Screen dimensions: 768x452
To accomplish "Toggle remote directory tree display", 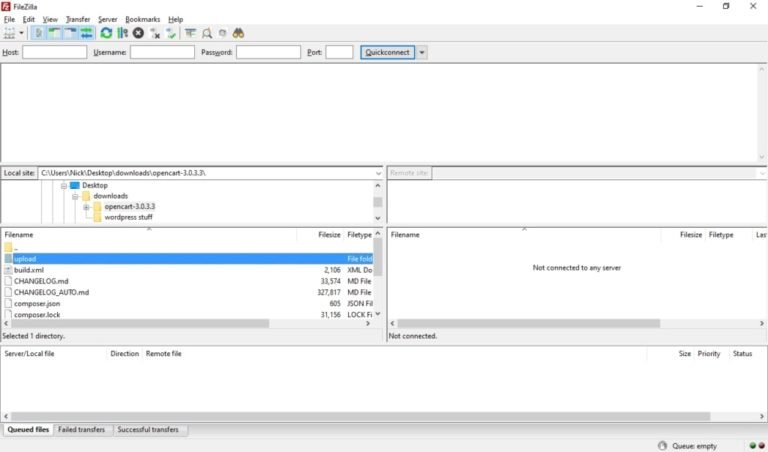I will 70,33.
